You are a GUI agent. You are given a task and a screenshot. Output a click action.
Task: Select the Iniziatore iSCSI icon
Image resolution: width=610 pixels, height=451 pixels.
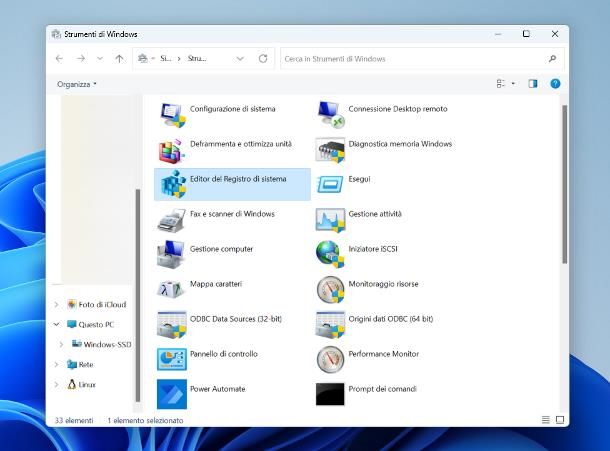tap(330, 254)
